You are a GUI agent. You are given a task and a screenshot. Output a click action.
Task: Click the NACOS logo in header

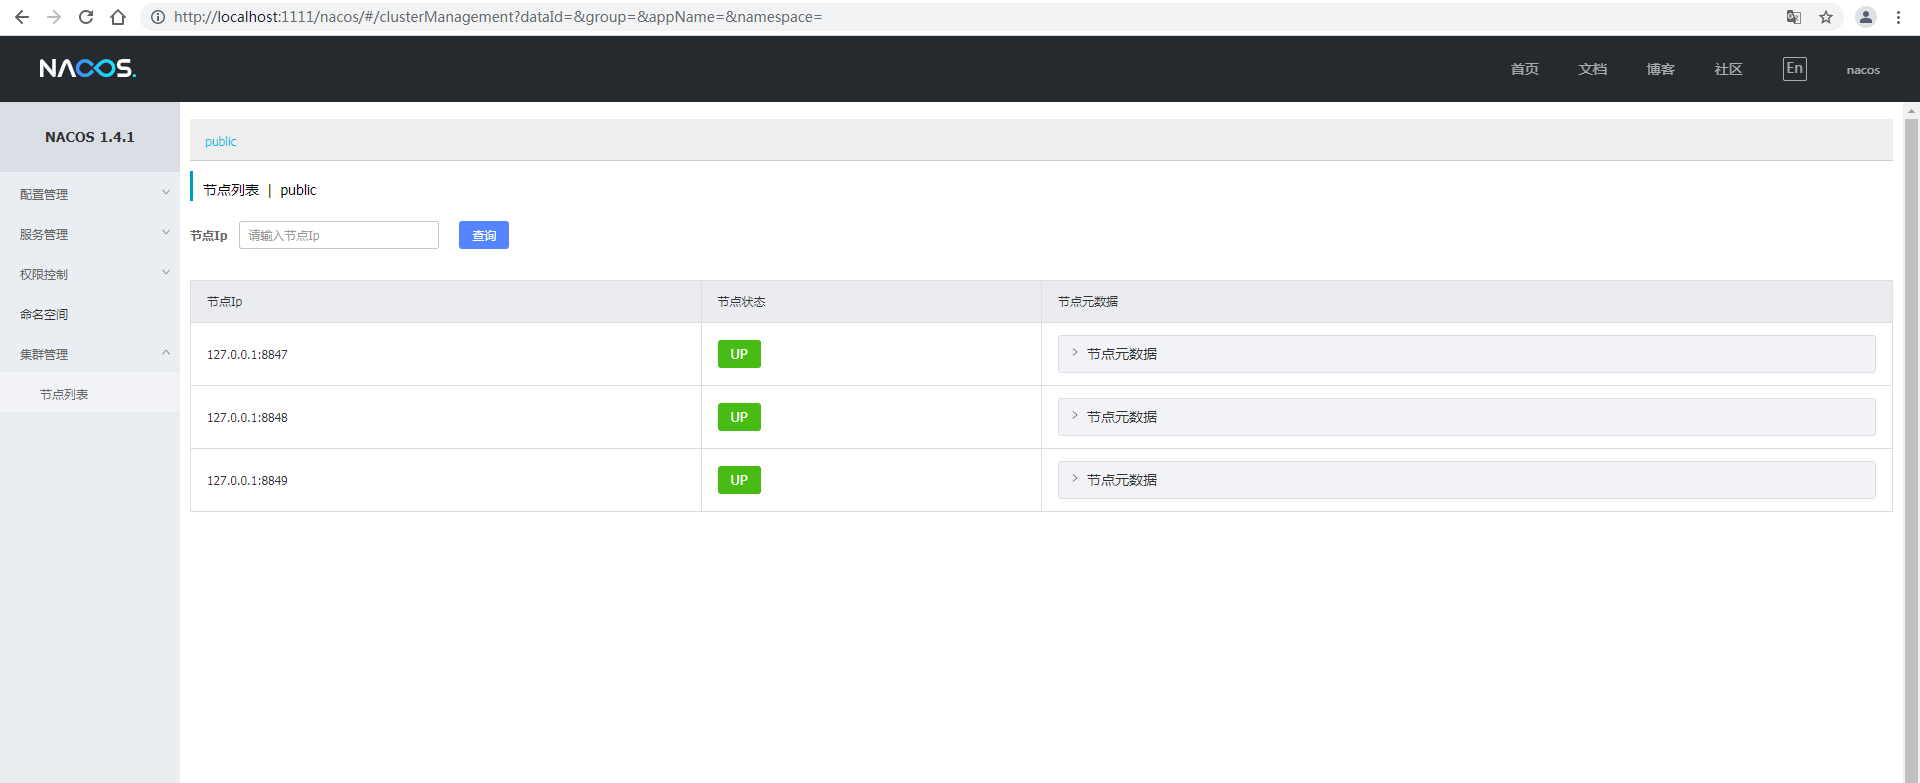[x=88, y=68]
